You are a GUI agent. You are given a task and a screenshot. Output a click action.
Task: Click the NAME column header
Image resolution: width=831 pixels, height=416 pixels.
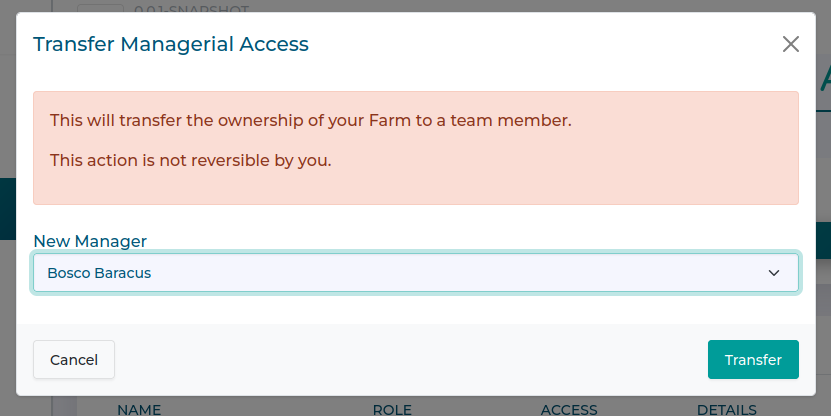(x=139, y=409)
